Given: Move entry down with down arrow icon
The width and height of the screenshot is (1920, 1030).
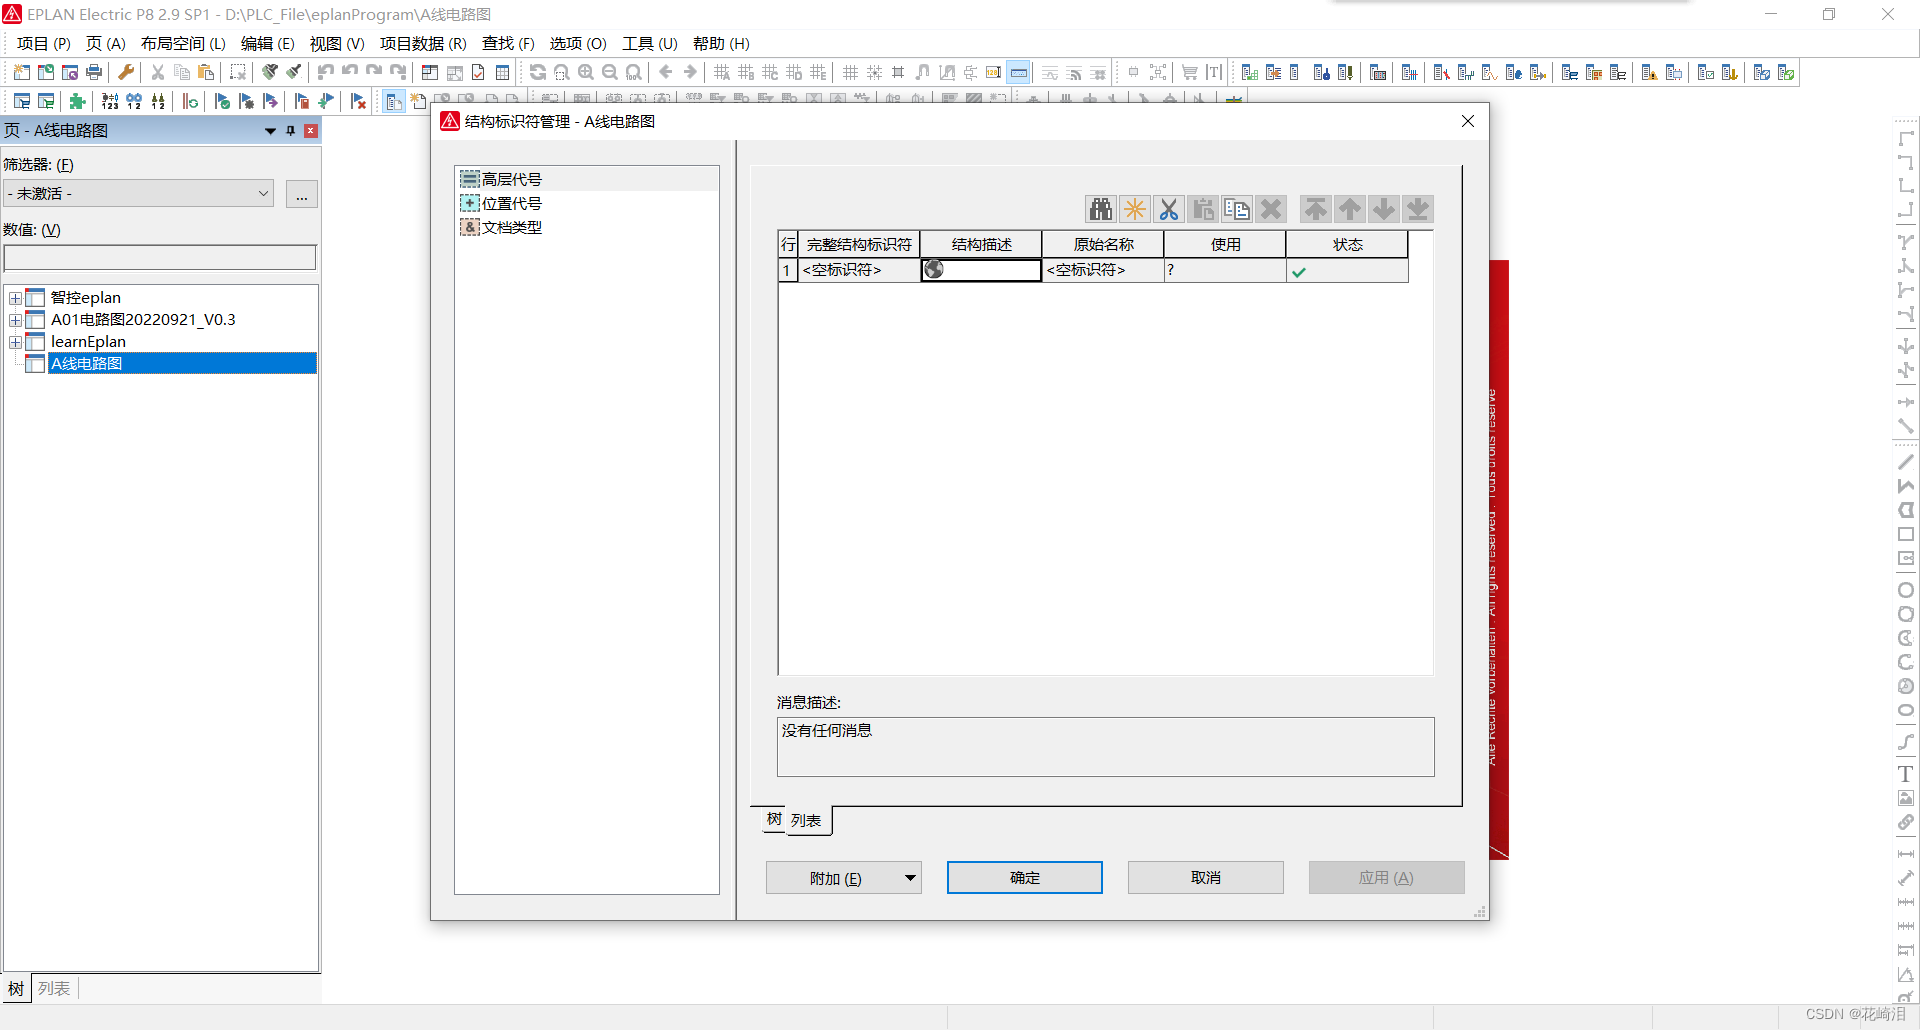Looking at the screenshot, I should [x=1384, y=209].
